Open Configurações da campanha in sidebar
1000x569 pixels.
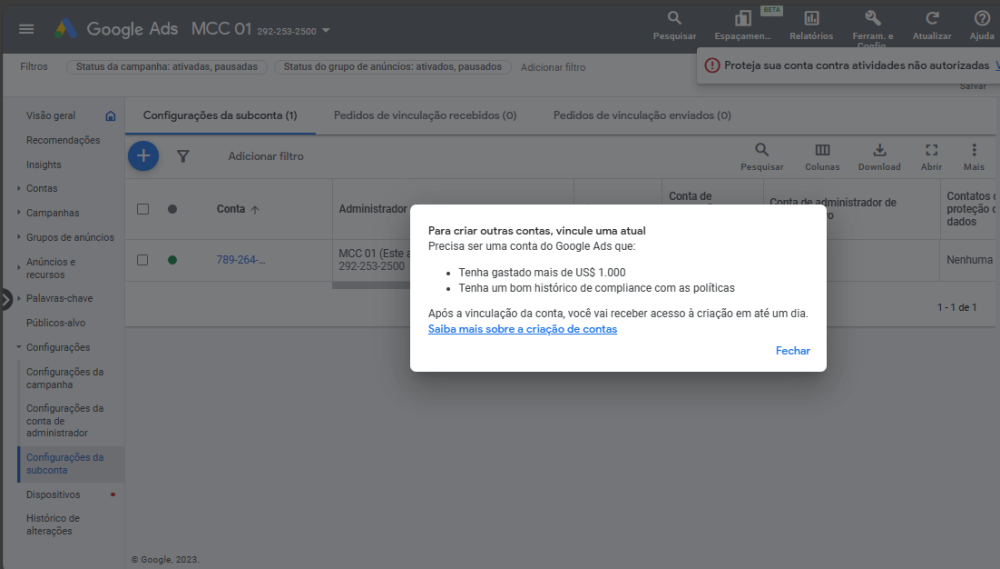point(64,378)
